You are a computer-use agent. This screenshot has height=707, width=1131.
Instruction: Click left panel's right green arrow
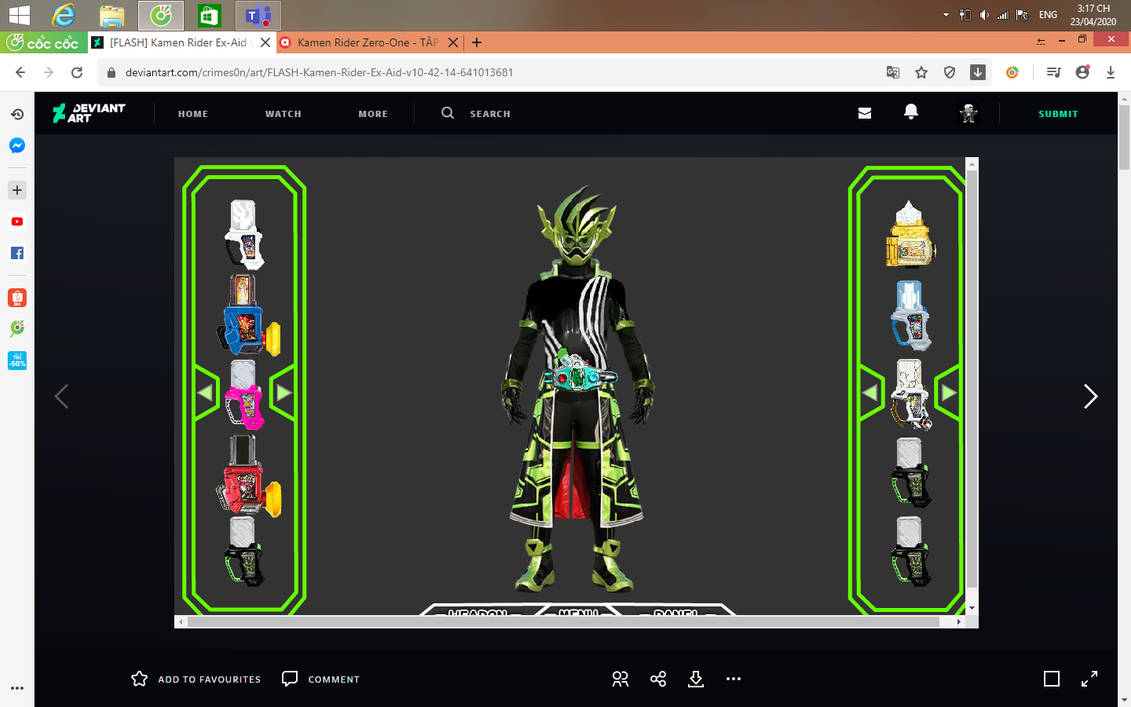click(283, 392)
